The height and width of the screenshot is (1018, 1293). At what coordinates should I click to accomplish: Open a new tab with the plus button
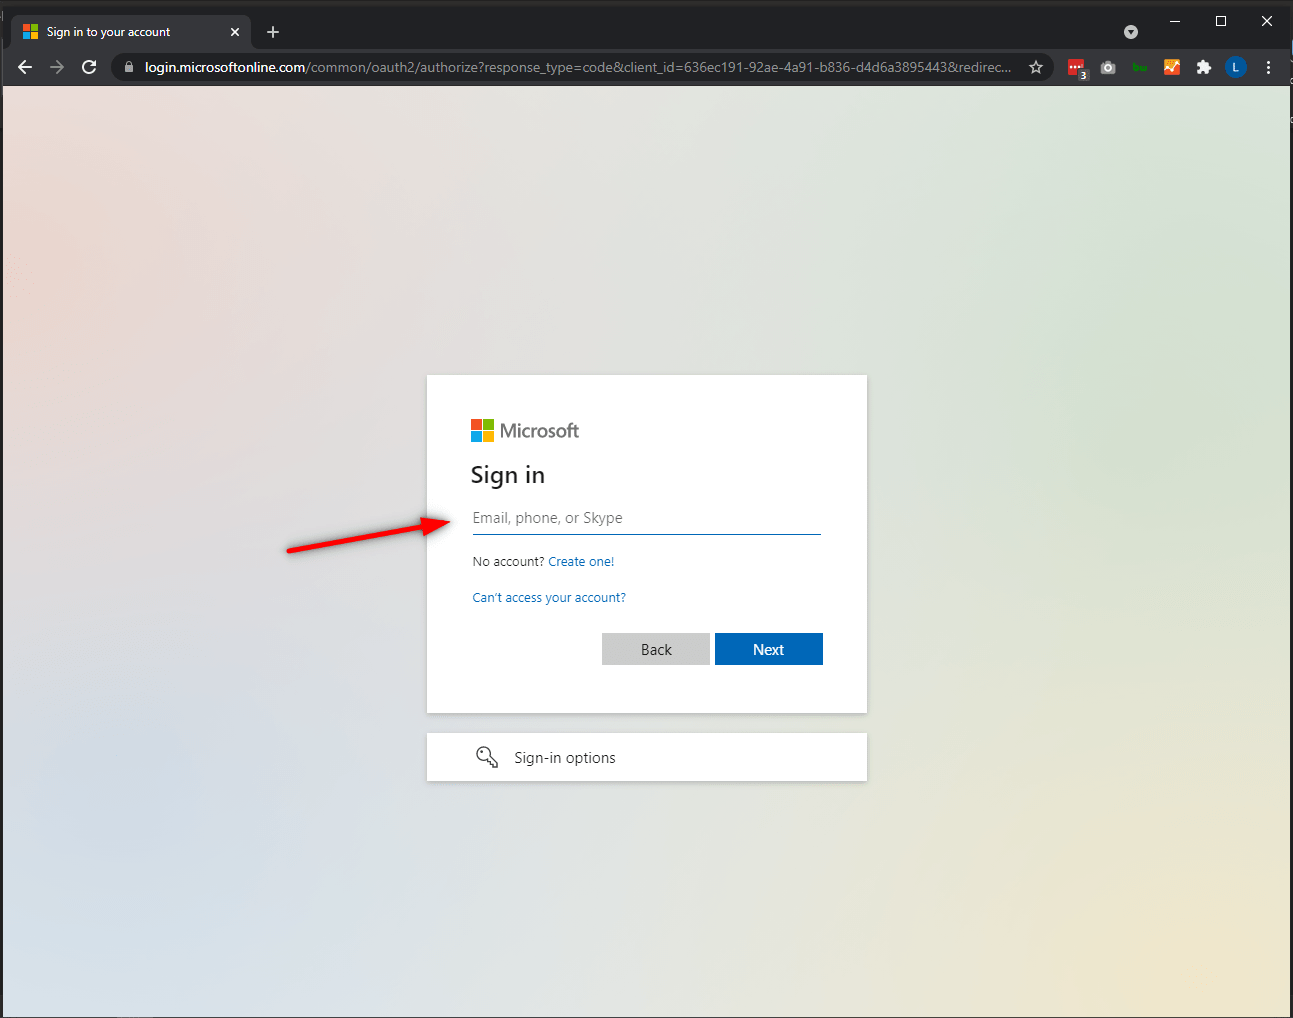tap(273, 32)
